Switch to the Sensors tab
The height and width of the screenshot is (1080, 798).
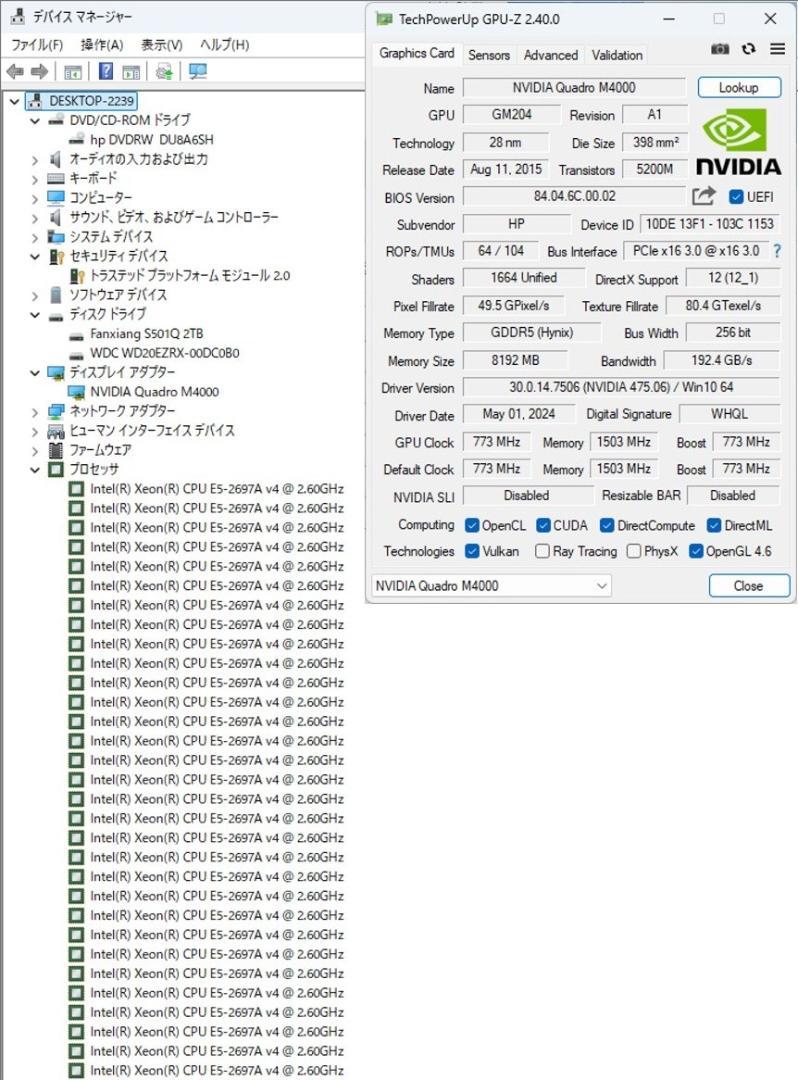click(489, 55)
